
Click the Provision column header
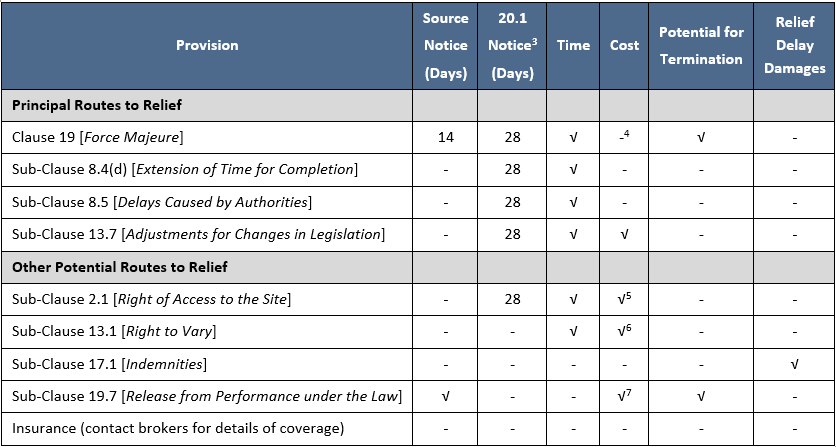click(207, 45)
